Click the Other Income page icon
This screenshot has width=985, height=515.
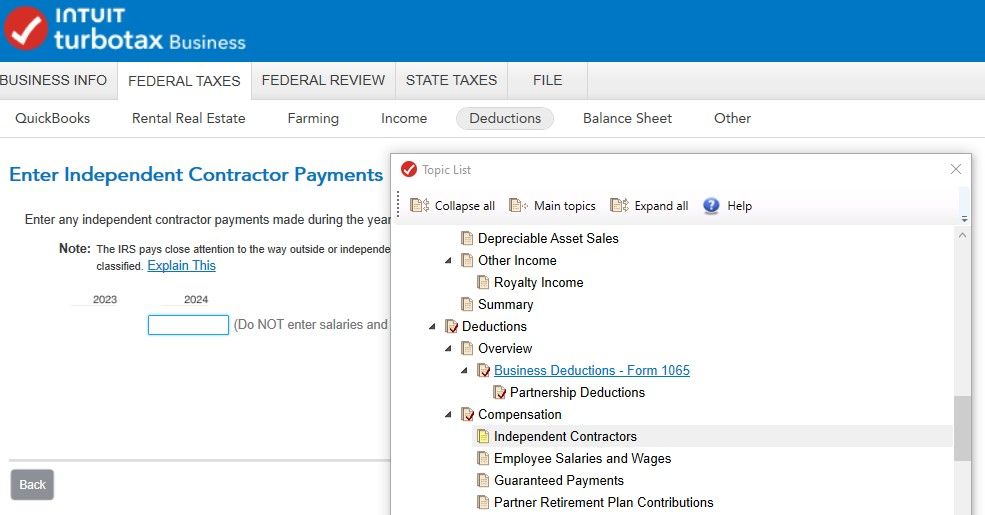click(x=467, y=261)
